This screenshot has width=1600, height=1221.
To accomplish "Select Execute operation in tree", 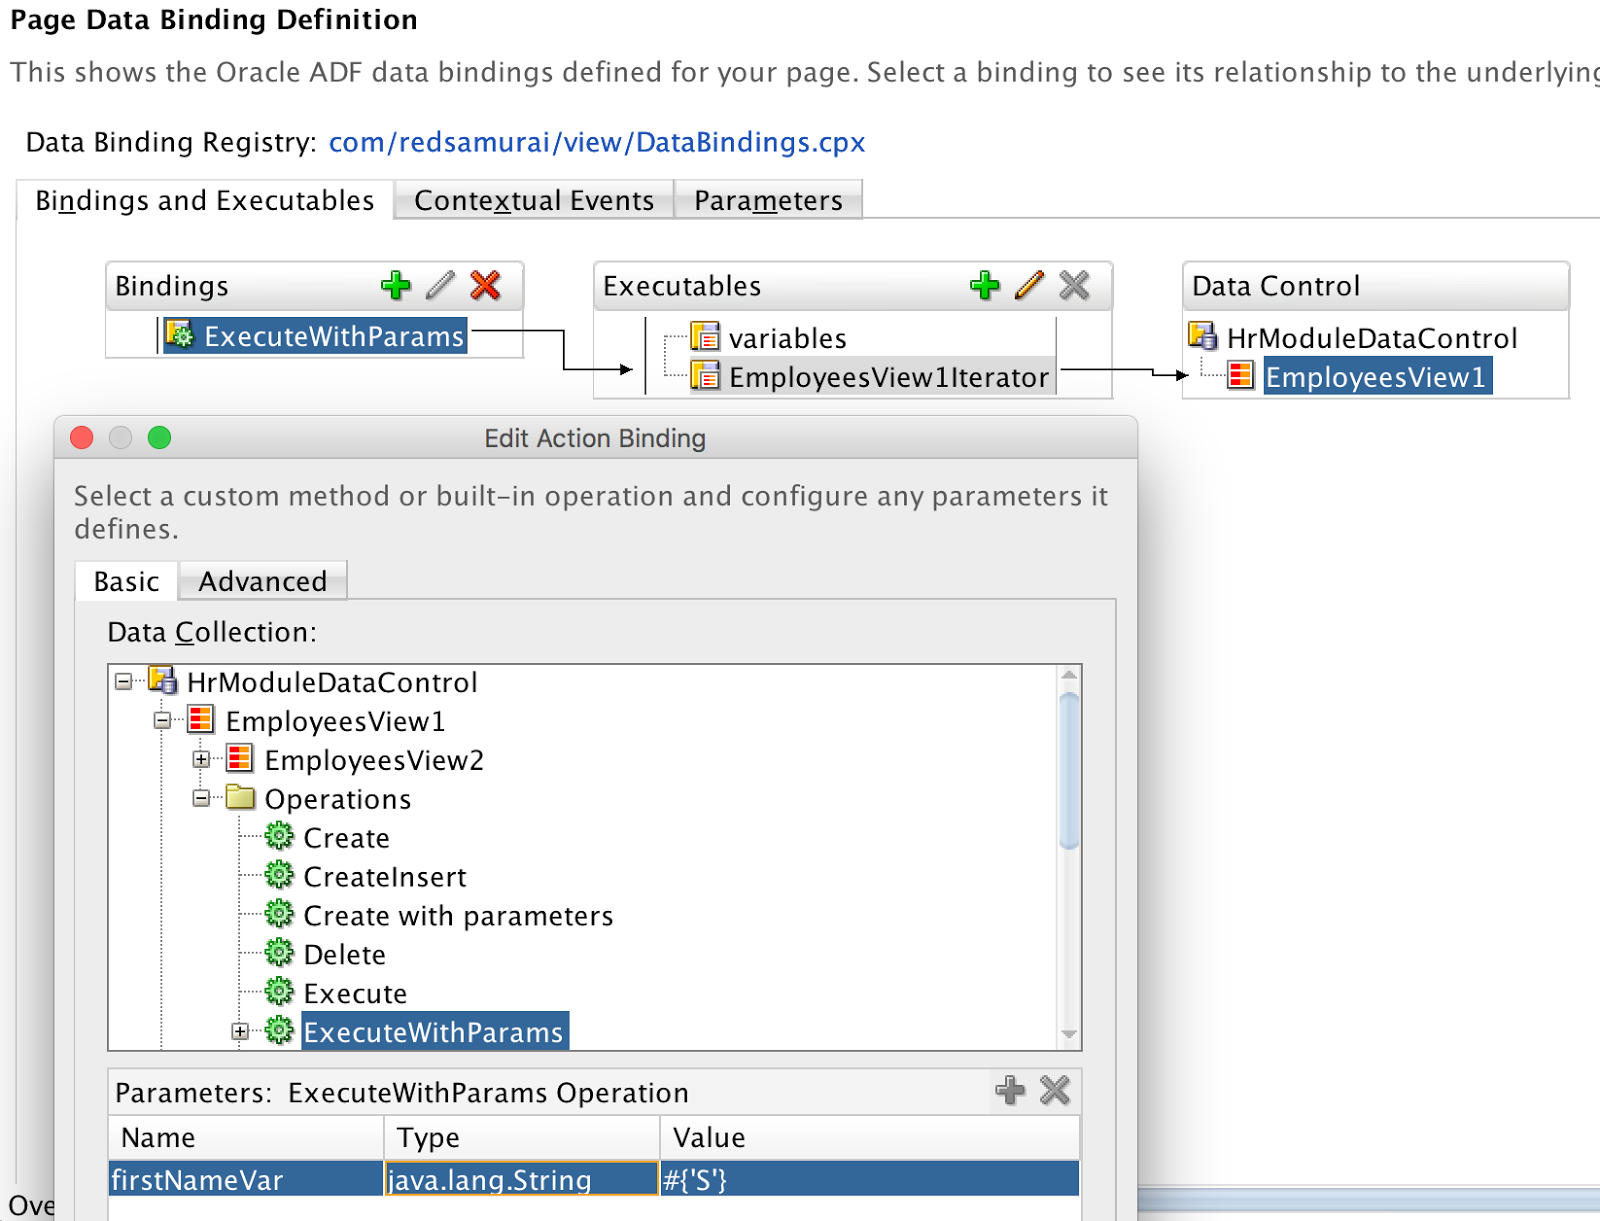I will (355, 994).
